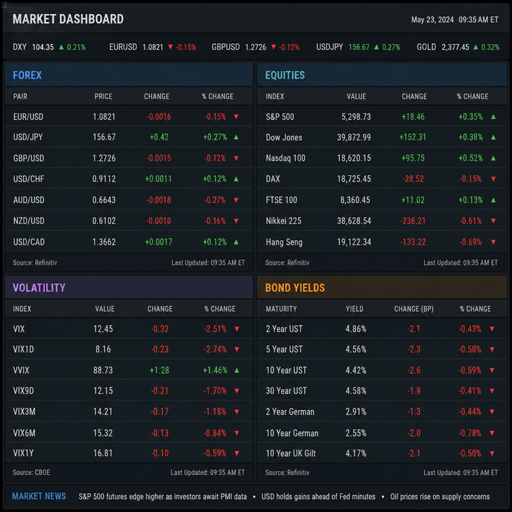Image resolution: width=512 pixels, height=512 pixels.
Task: Click the down arrow in Hang Seng row
Action: pos(493,242)
